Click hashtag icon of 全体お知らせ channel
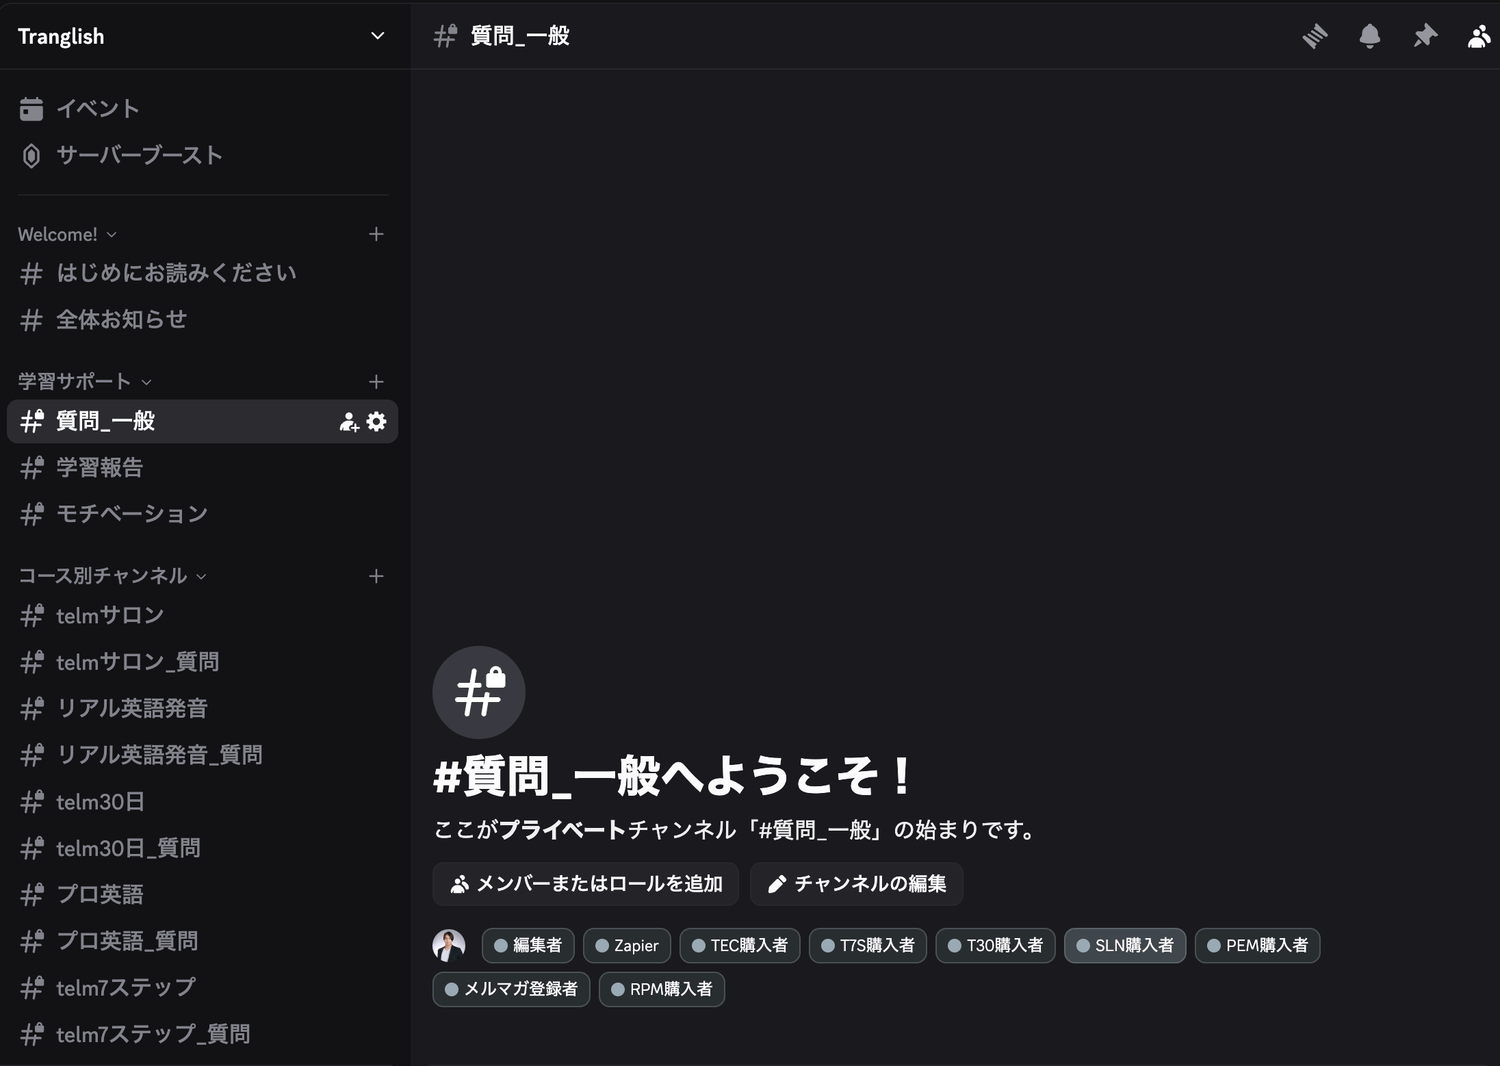The height and width of the screenshot is (1066, 1500). (x=32, y=320)
